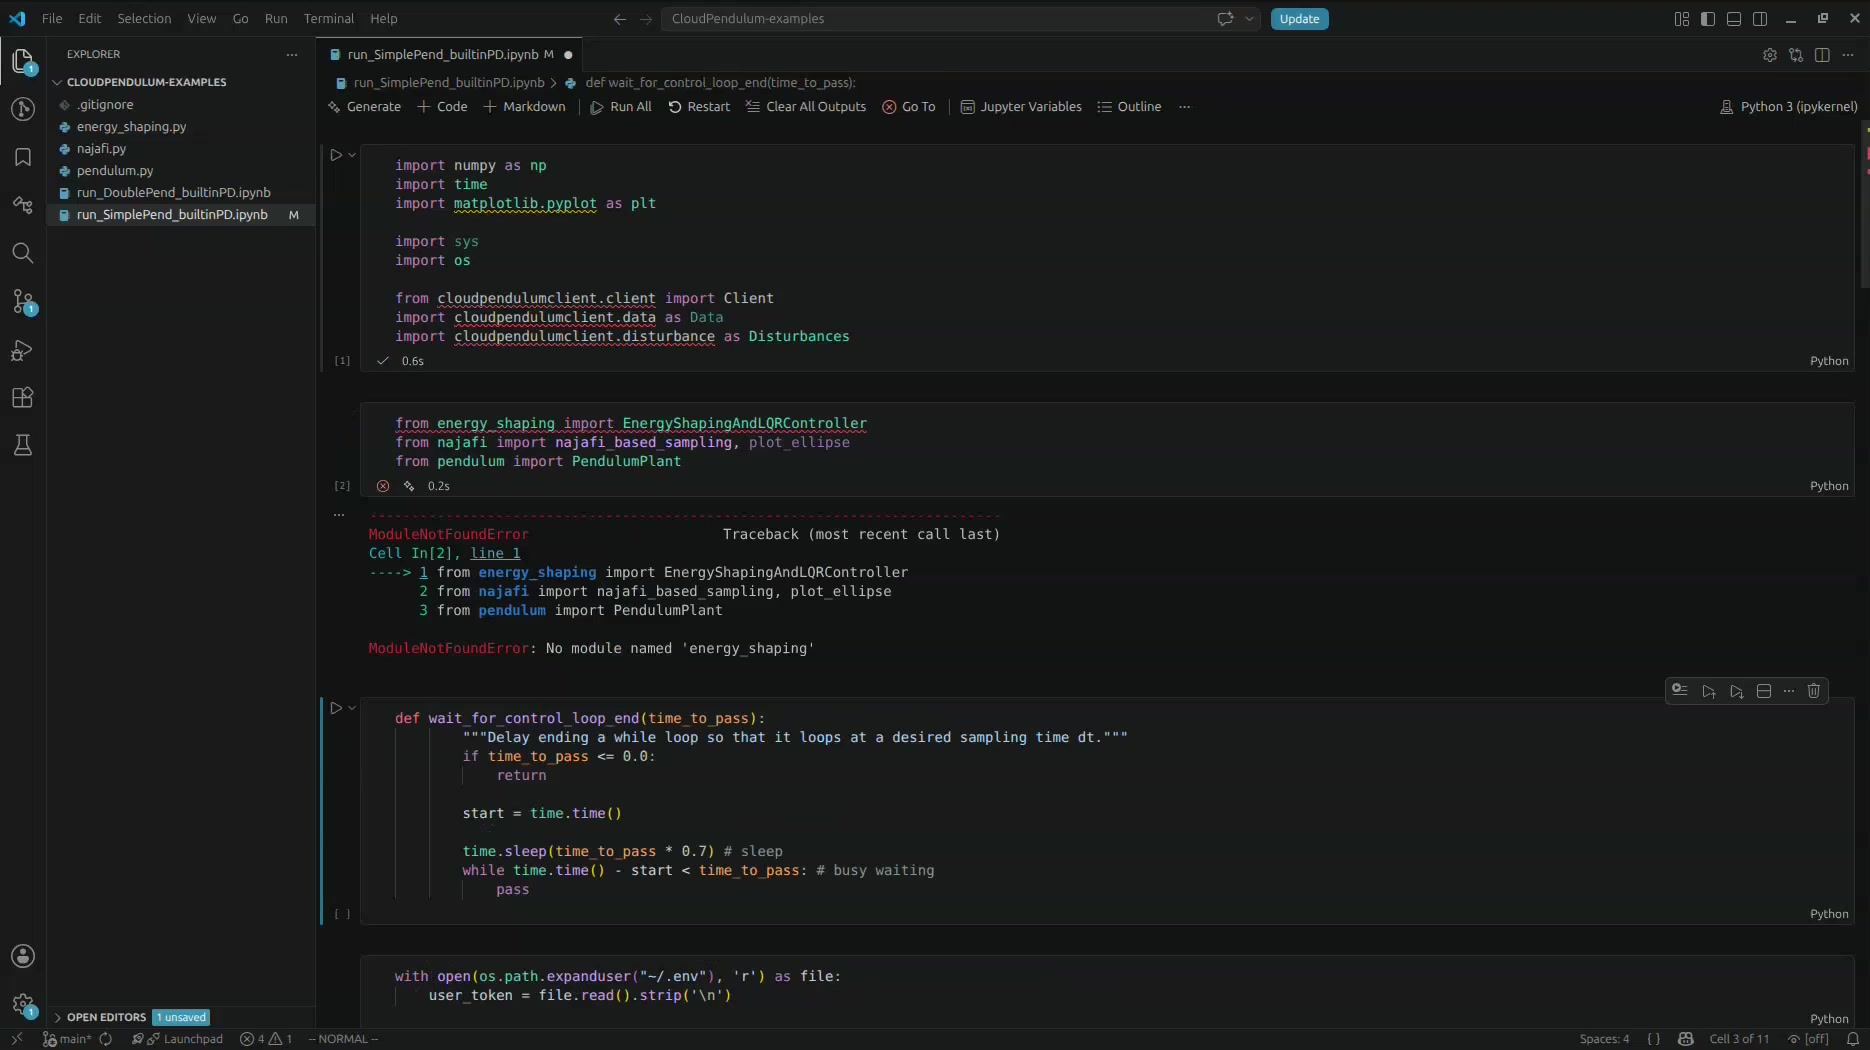This screenshot has width=1870, height=1050.
Task: Open notifications bell in status bar
Action: coord(1852,1039)
